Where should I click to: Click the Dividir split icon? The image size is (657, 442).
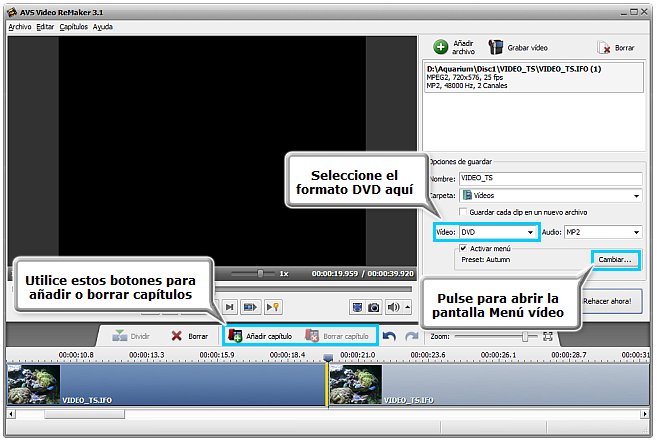[119, 336]
